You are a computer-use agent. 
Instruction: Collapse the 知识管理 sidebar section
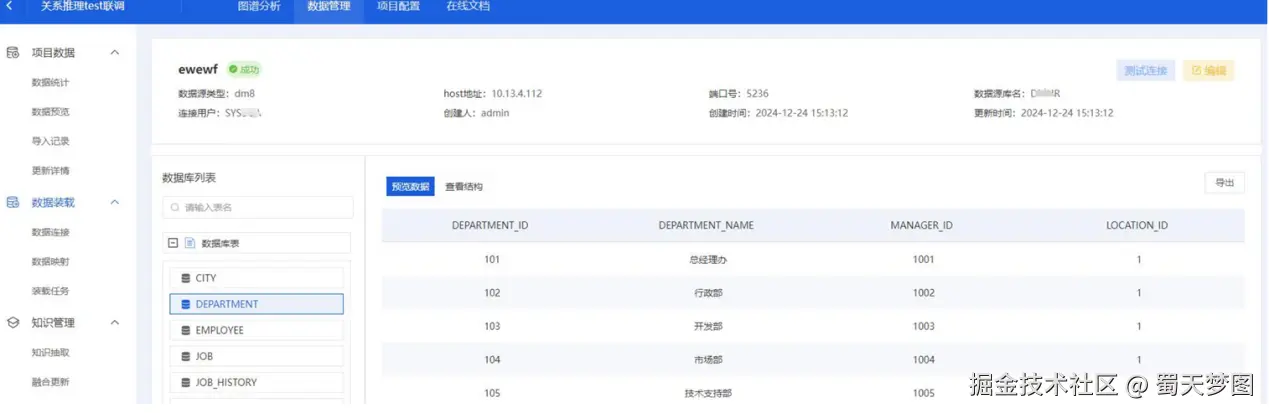(x=114, y=322)
